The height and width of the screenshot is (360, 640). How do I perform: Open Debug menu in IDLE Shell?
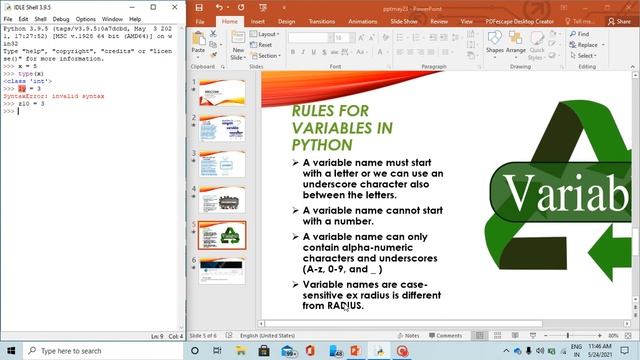pos(60,19)
